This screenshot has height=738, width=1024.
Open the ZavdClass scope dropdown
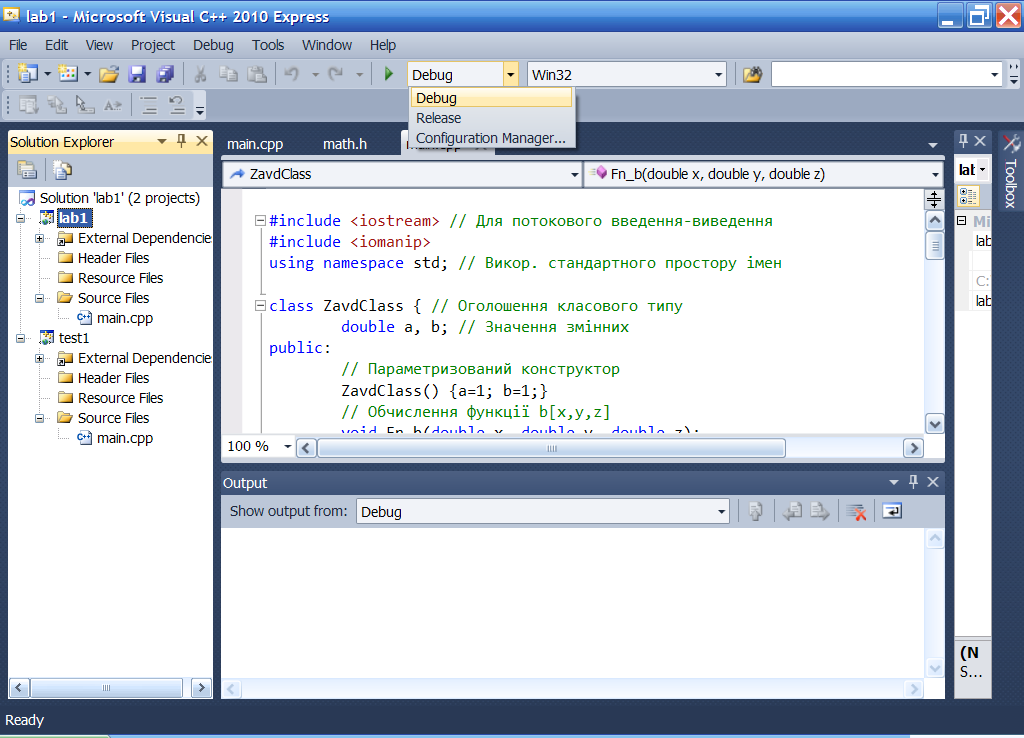pos(574,174)
